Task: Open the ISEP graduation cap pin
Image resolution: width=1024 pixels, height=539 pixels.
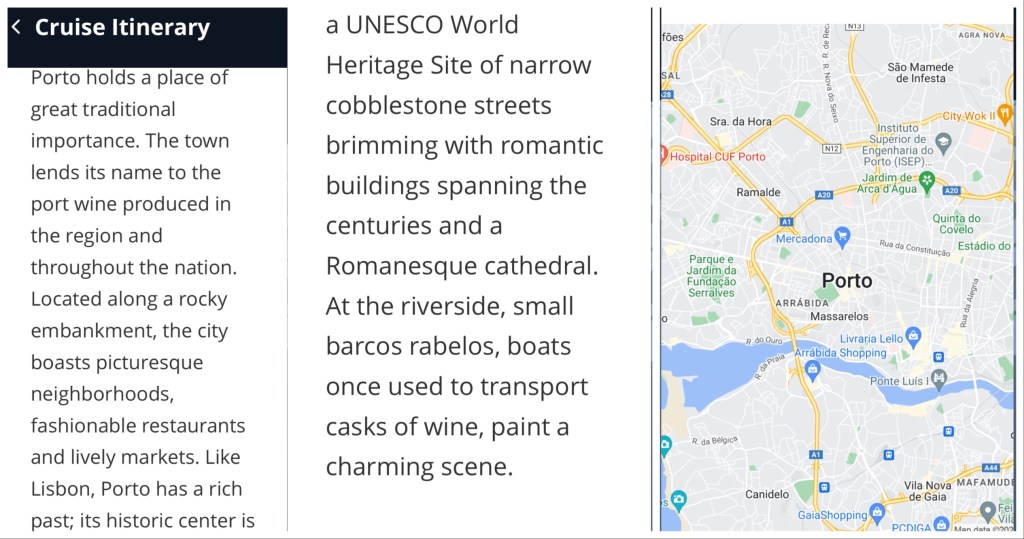Action: point(943,142)
